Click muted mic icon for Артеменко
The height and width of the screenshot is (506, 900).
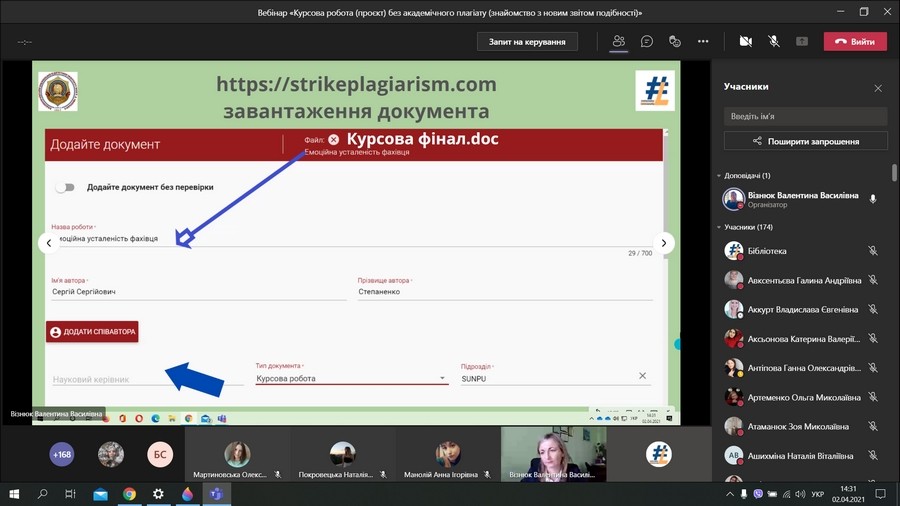872,397
